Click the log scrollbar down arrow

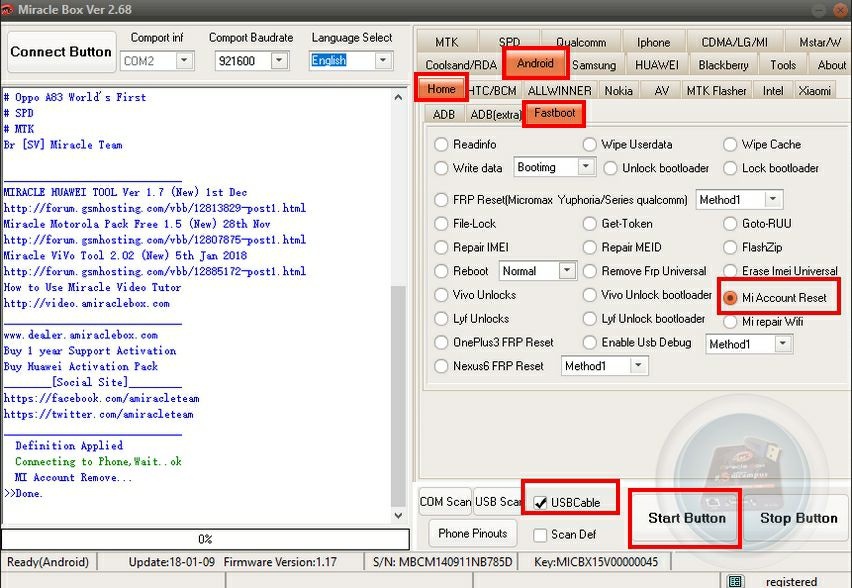[x=398, y=516]
